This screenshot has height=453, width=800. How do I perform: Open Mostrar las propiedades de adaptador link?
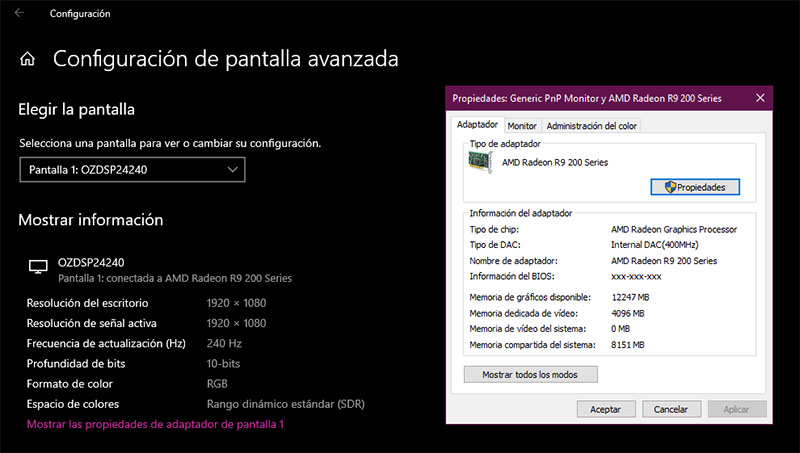click(x=155, y=424)
